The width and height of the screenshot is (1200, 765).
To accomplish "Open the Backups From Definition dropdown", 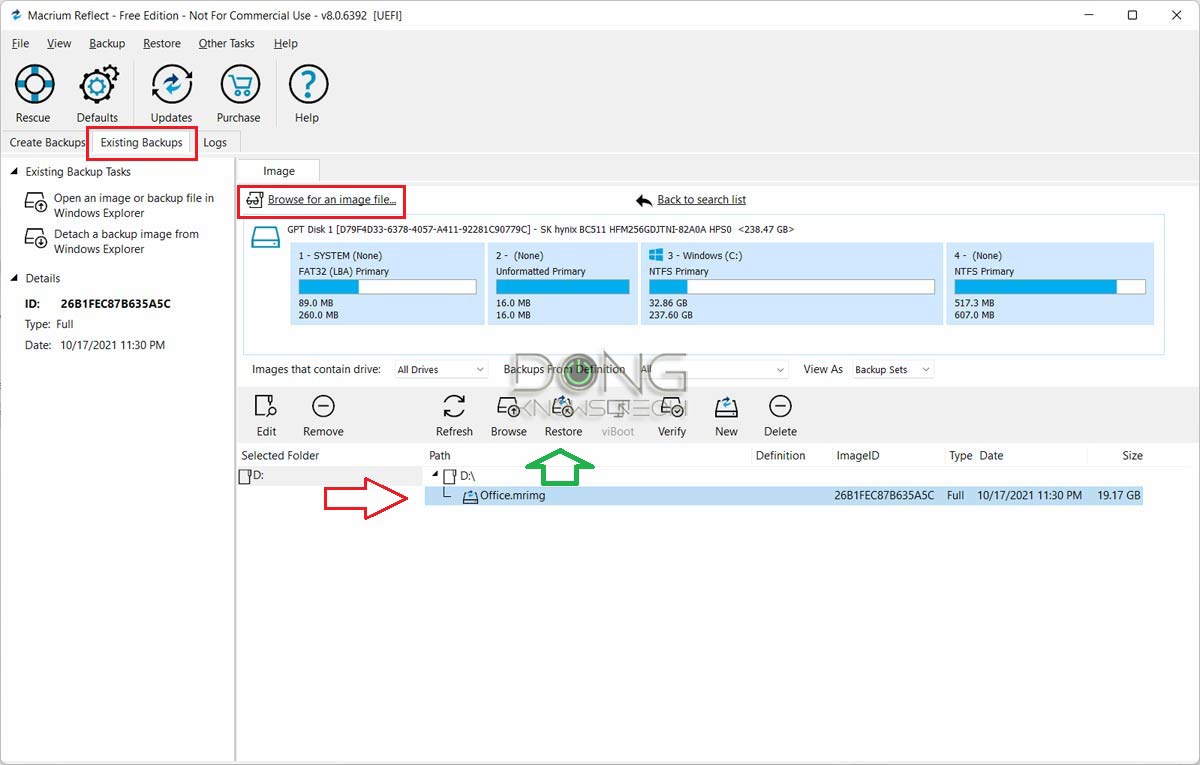I will pyautogui.click(x=713, y=370).
